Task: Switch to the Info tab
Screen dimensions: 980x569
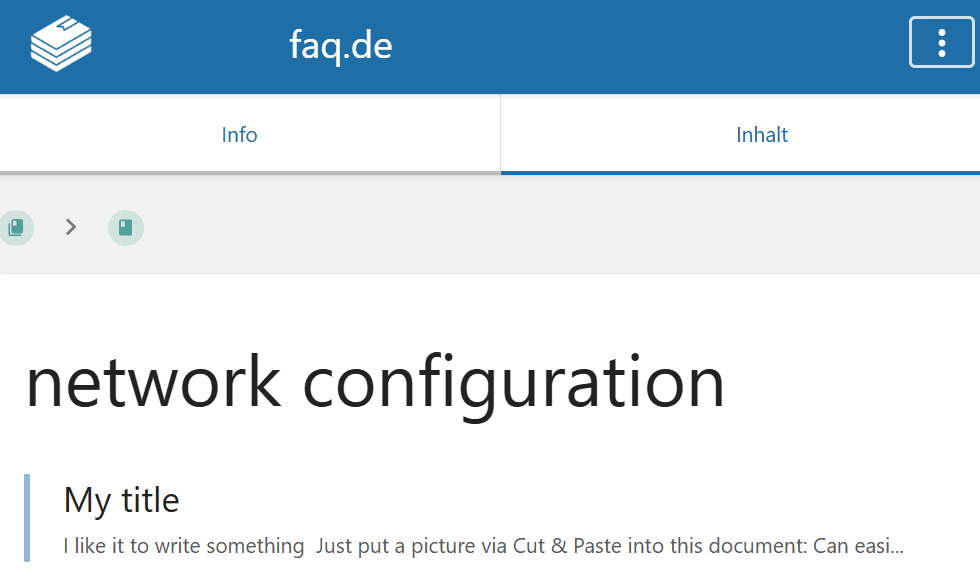Action: click(239, 134)
